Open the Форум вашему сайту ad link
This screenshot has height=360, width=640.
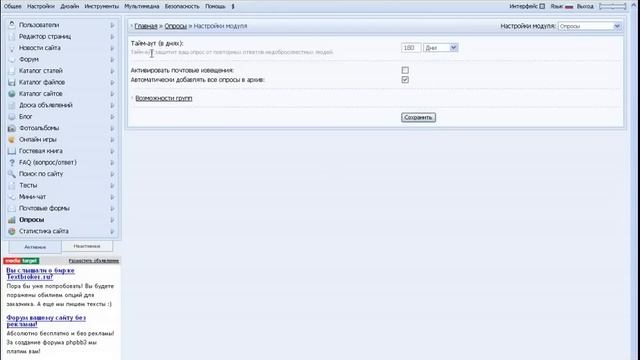pos(46,321)
